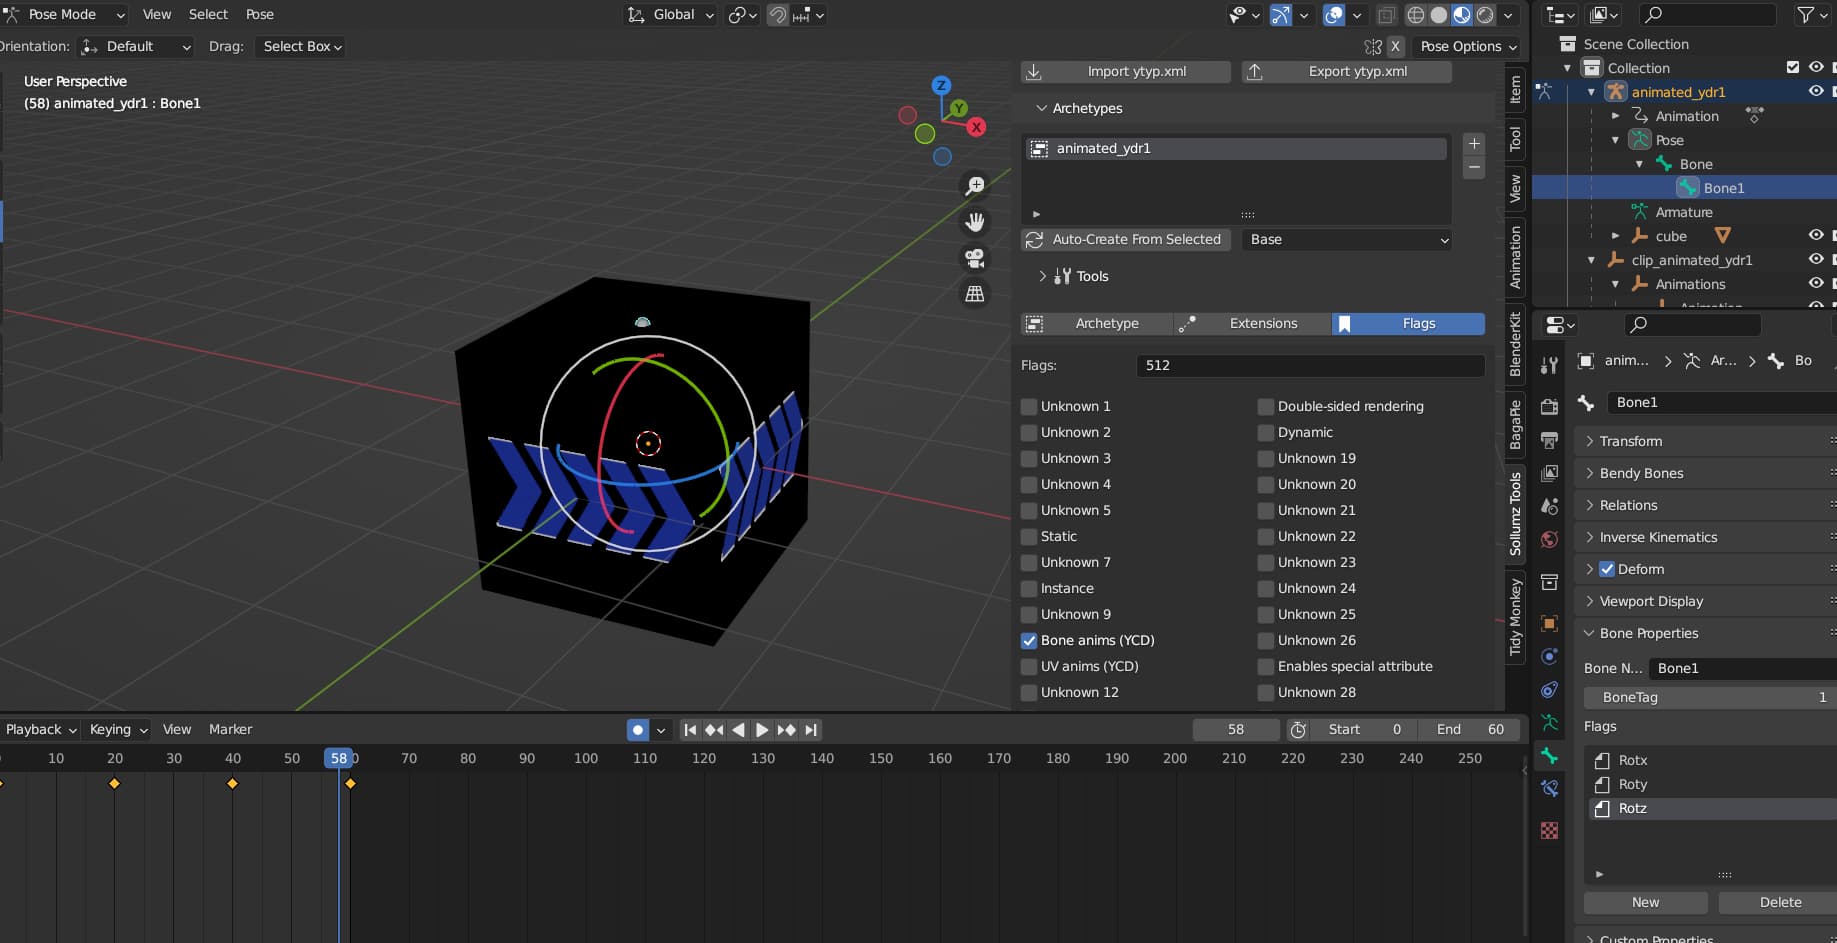Open the Render properties camera icon

1549,407
